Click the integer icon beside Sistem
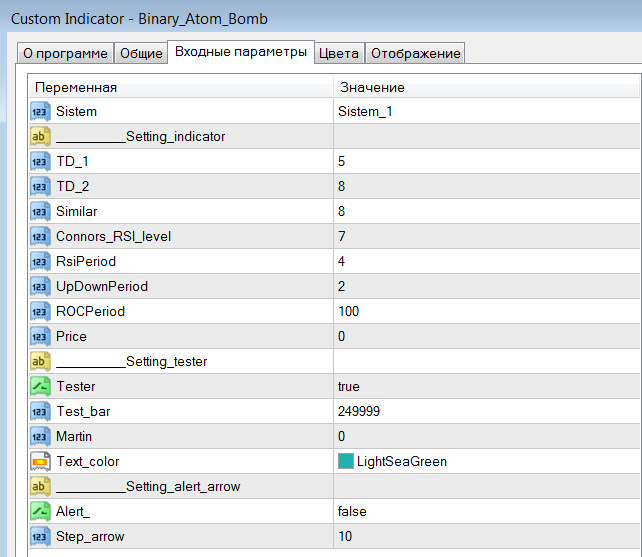This screenshot has width=642, height=557. click(40, 111)
